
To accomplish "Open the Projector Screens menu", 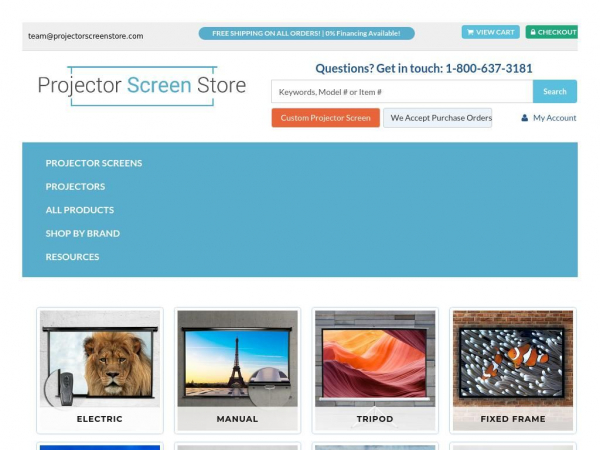I will 94,163.
